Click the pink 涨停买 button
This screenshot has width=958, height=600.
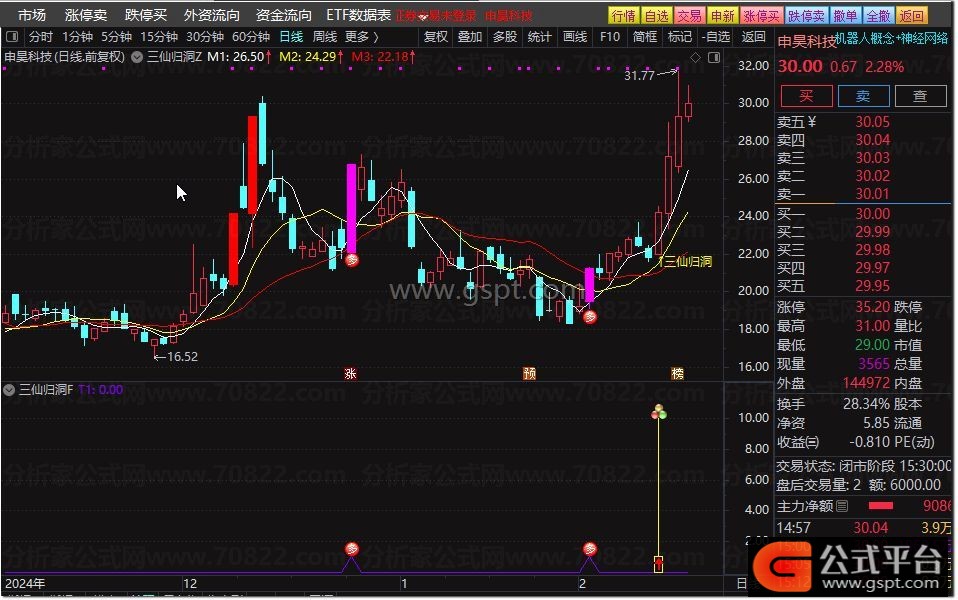tap(761, 15)
